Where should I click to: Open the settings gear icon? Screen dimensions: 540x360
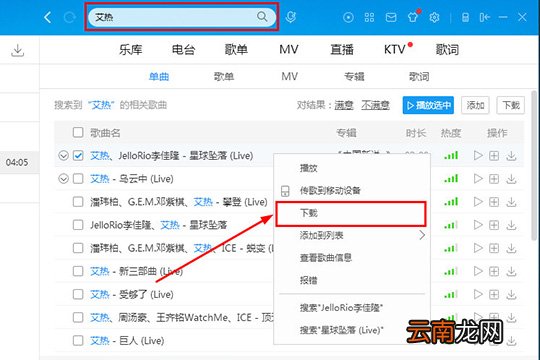pos(434,17)
